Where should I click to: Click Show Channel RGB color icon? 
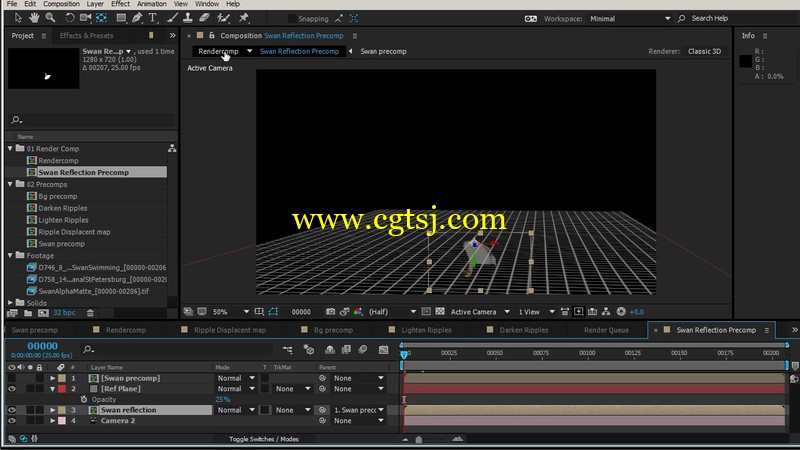358,311
